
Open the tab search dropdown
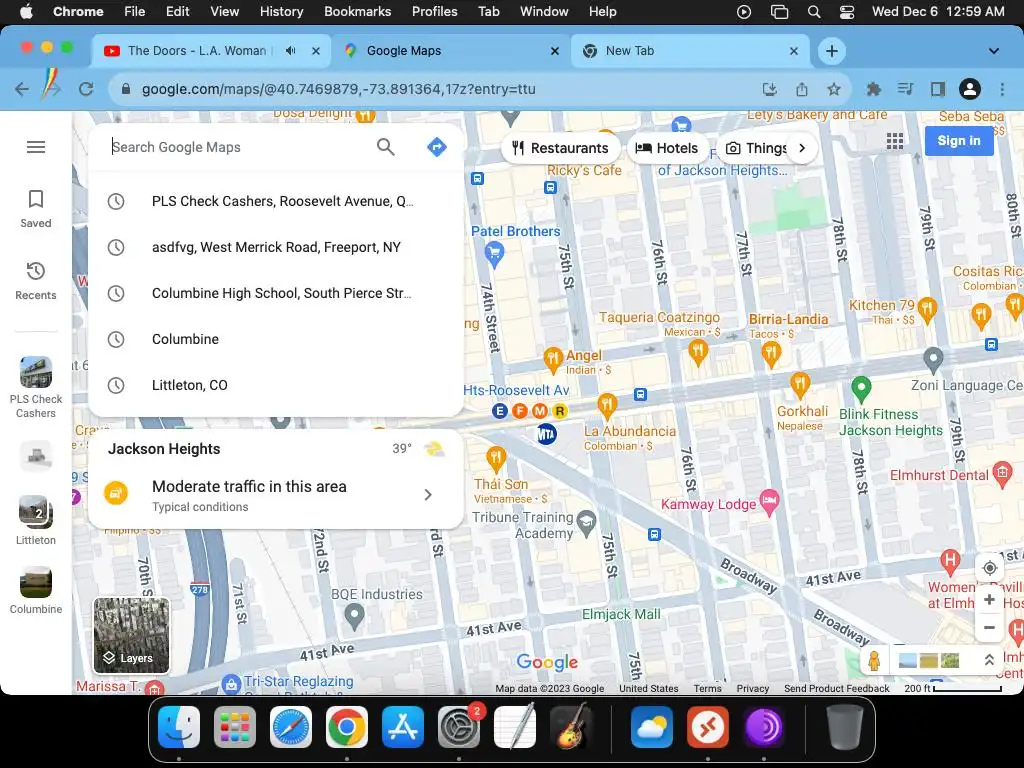(993, 51)
